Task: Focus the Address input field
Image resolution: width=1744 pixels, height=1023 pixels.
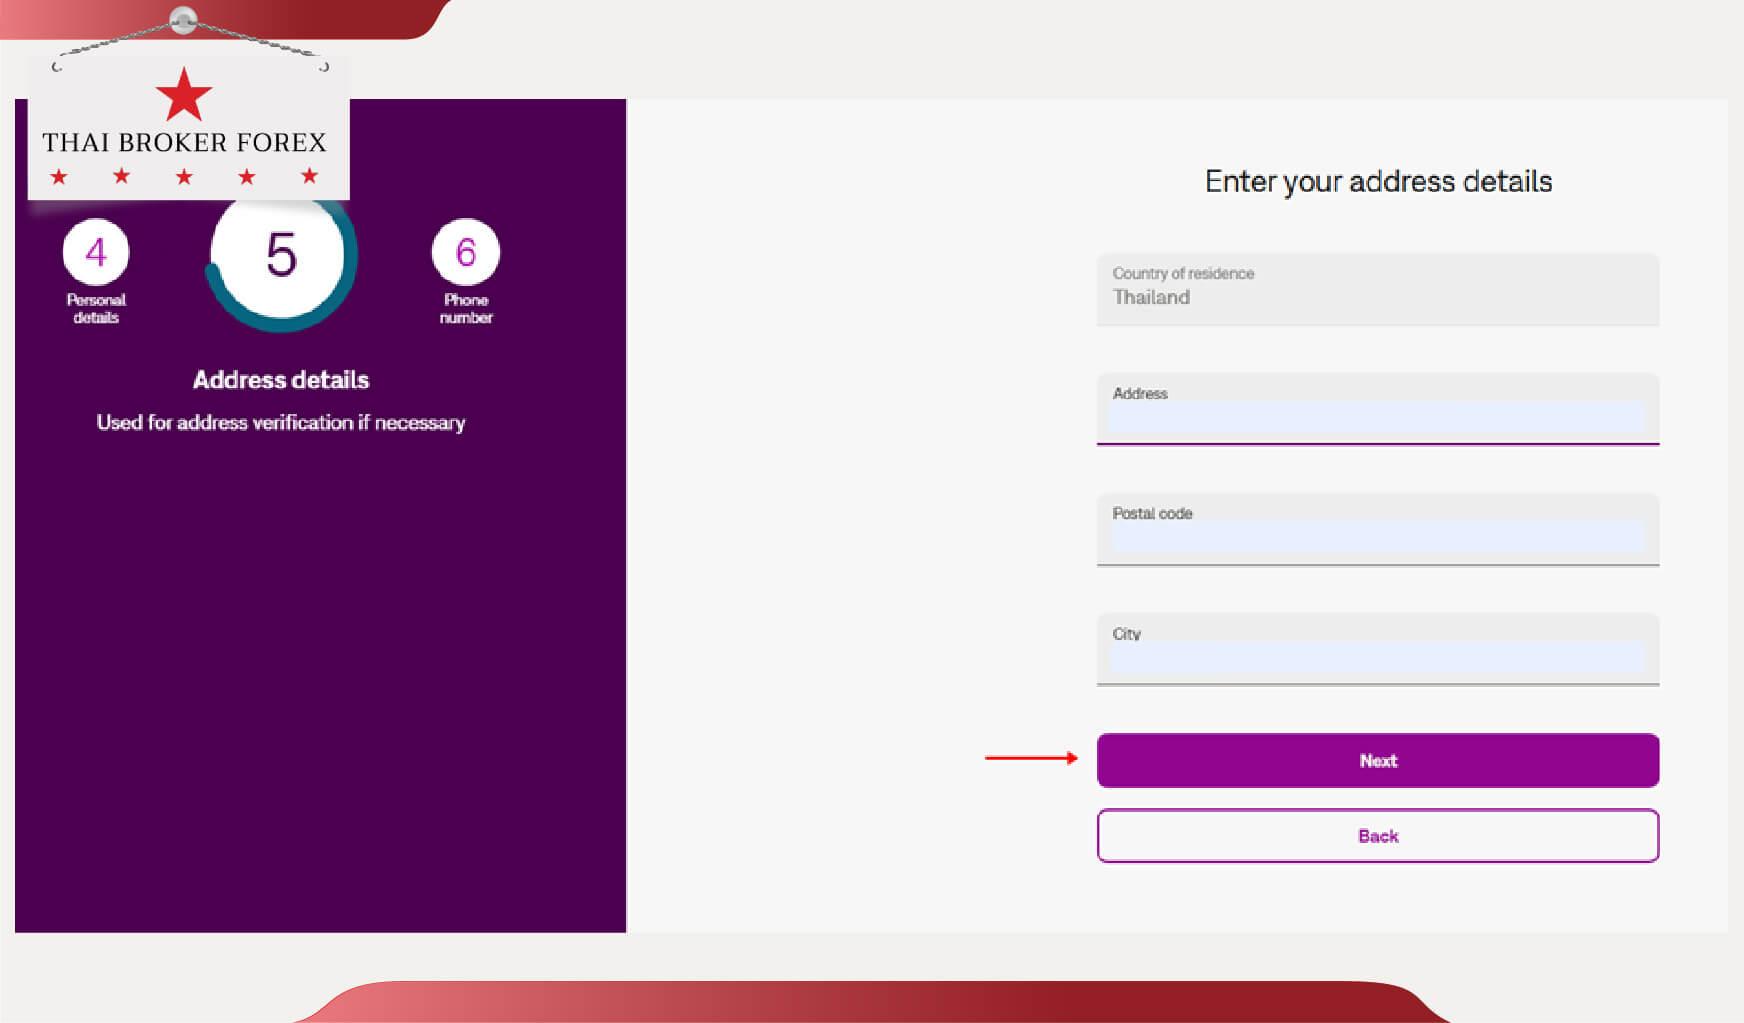Action: point(1377,417)
